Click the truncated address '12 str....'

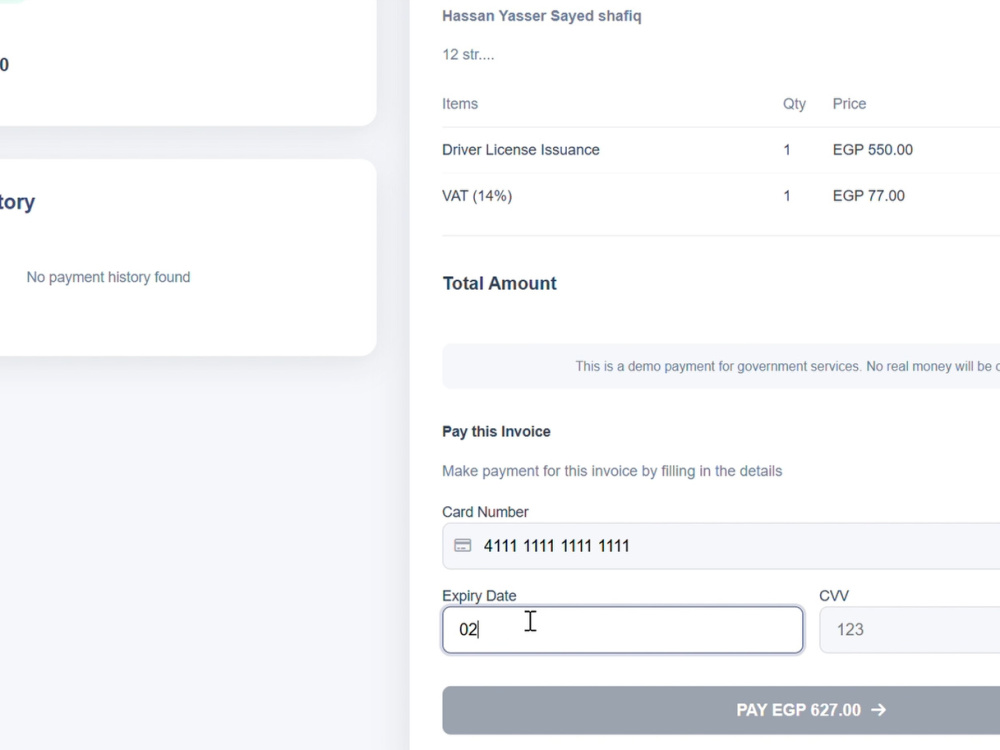pyautogui.click(x=468, y=55)
